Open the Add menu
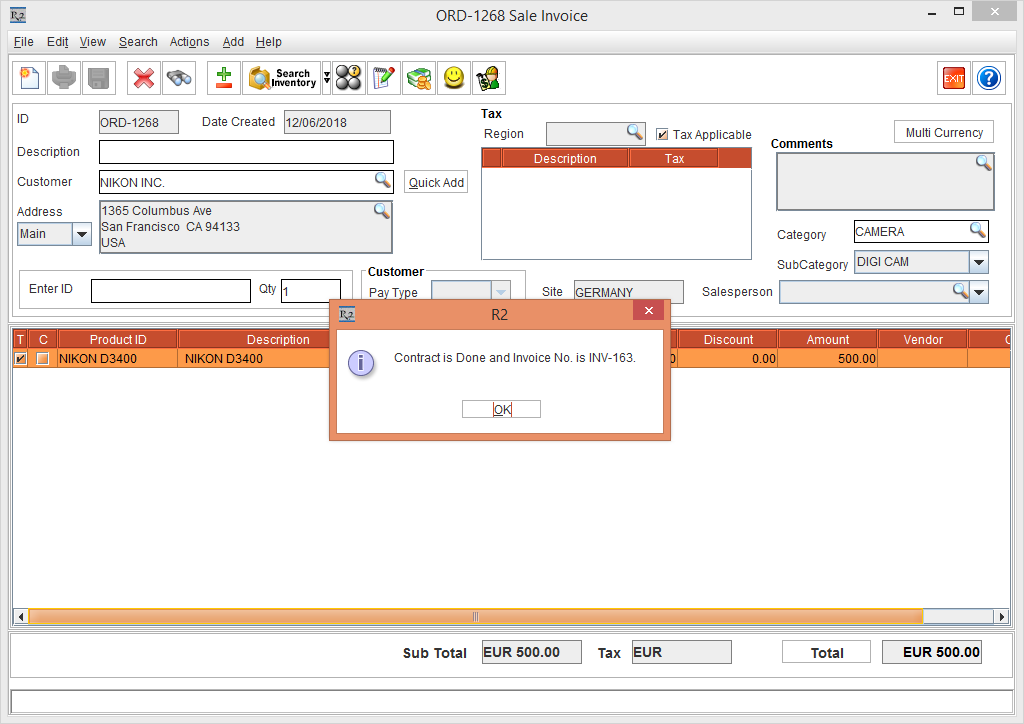1024x724 pixels. 233,42
